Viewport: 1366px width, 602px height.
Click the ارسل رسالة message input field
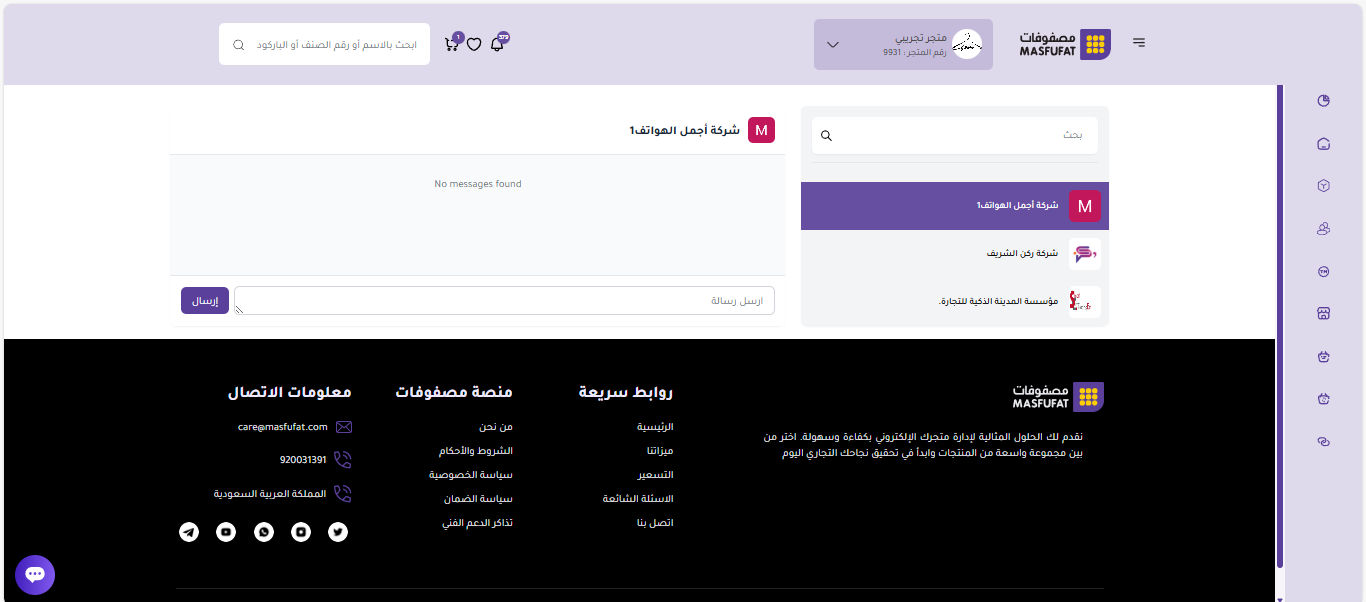pyautogui.click(x=504, y=301)
